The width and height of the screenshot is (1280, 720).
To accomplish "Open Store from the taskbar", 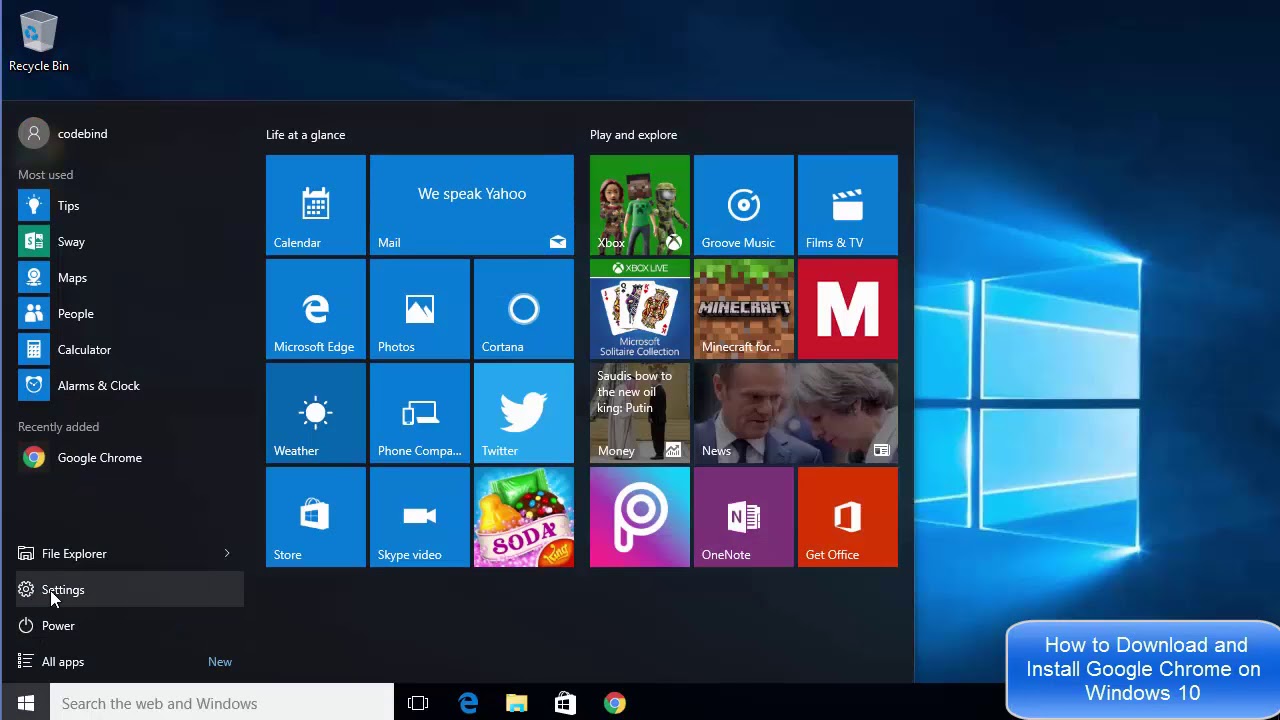I will point(565,703).
